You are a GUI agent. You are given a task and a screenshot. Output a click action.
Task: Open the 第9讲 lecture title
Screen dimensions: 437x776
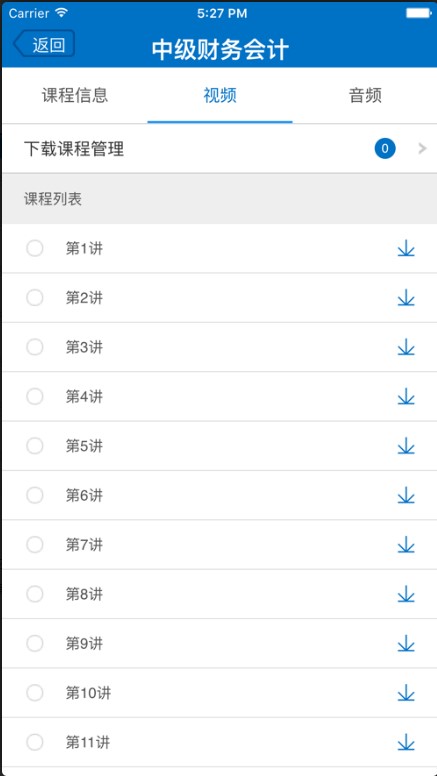pyautogui.click(x=84, y=643)
